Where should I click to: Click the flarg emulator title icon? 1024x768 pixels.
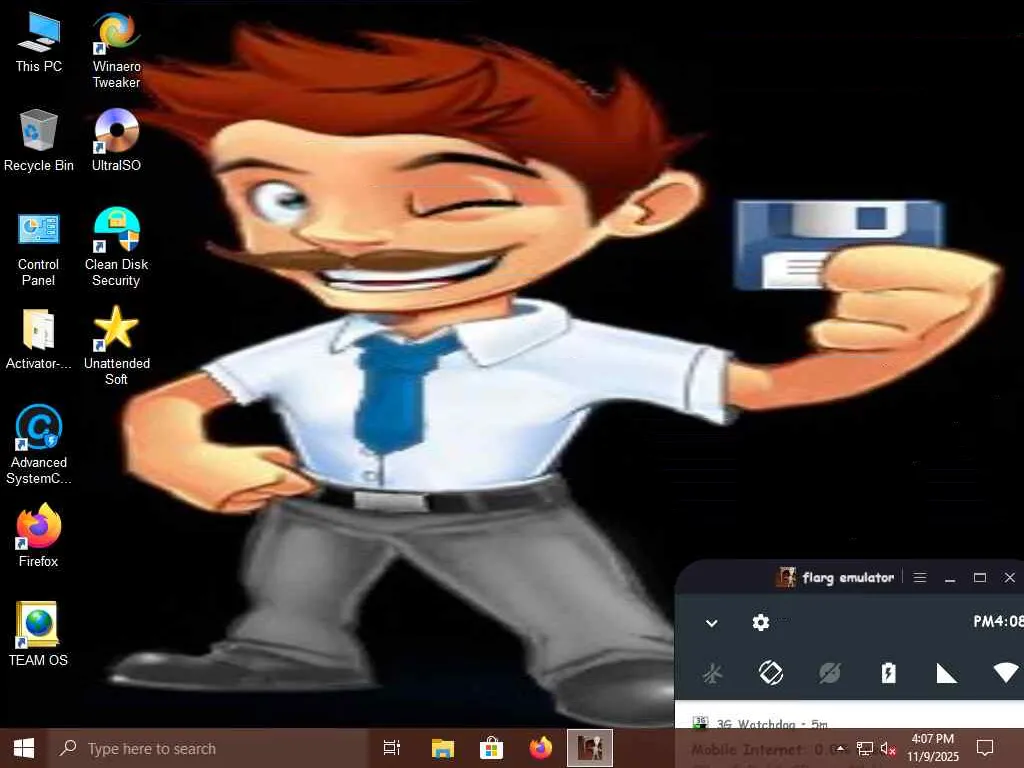click(786, 577)
